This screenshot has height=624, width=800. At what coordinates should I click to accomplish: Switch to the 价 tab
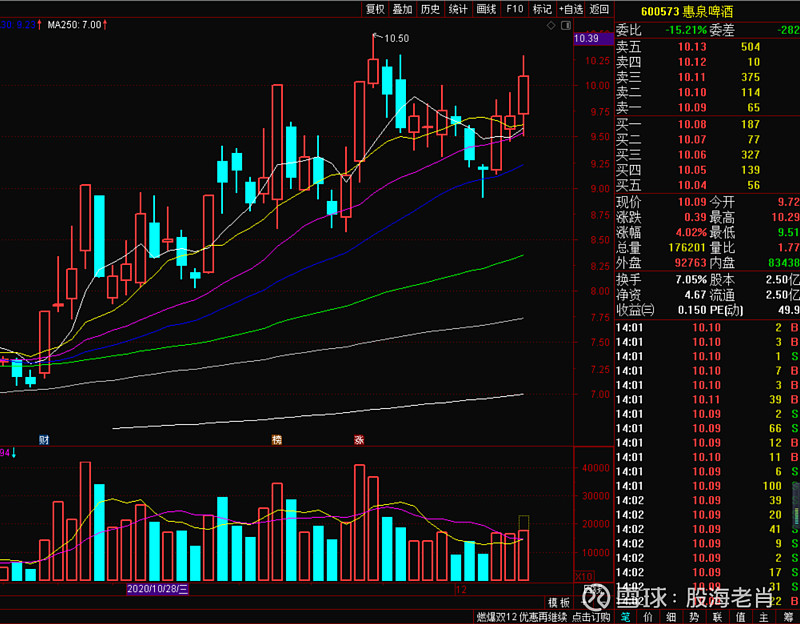pos(648,617)
